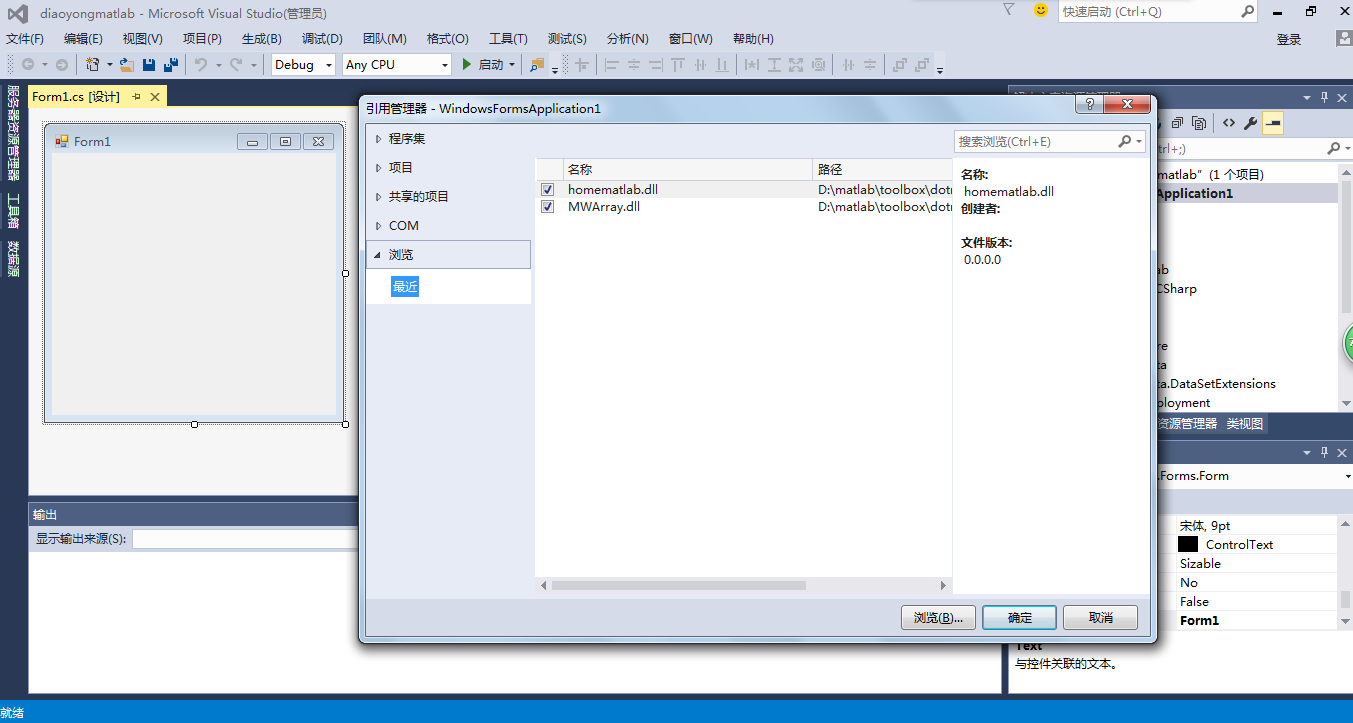Click the show all files icon

click(x=1199, y=123)
